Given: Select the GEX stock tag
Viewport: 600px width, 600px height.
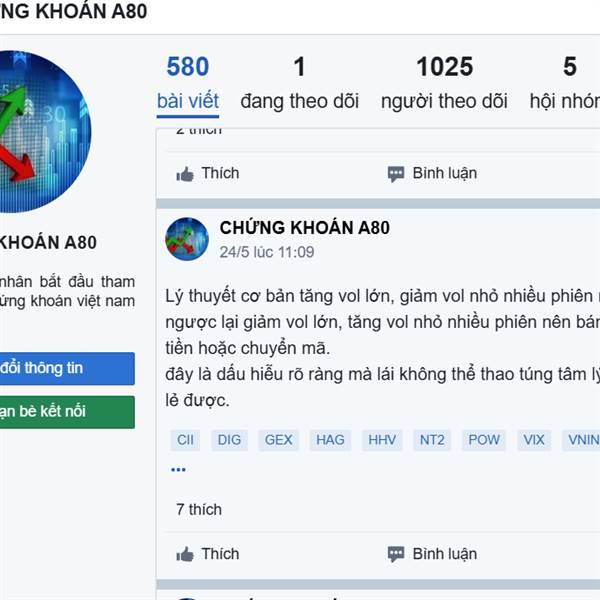Looking at the screenshot, I should coord(279,440).
